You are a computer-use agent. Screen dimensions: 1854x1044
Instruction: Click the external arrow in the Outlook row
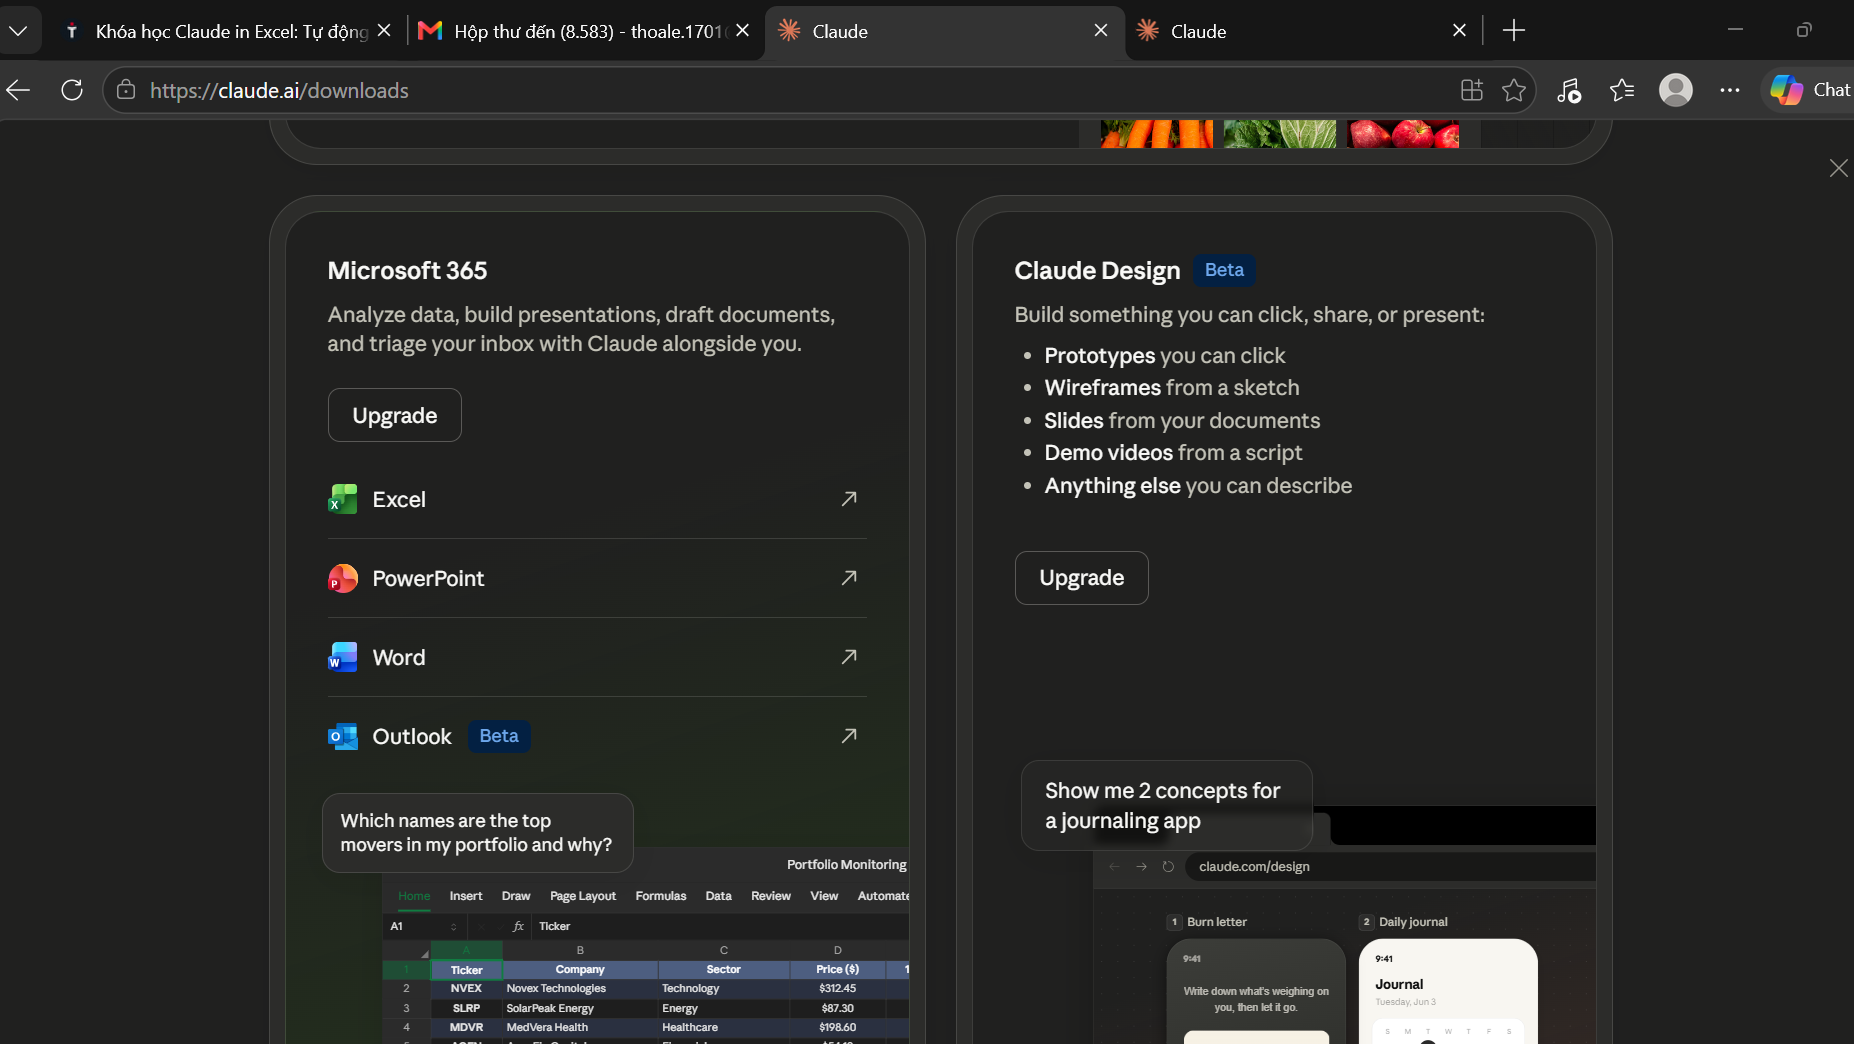pyautogui.click(x=849, y=735)
